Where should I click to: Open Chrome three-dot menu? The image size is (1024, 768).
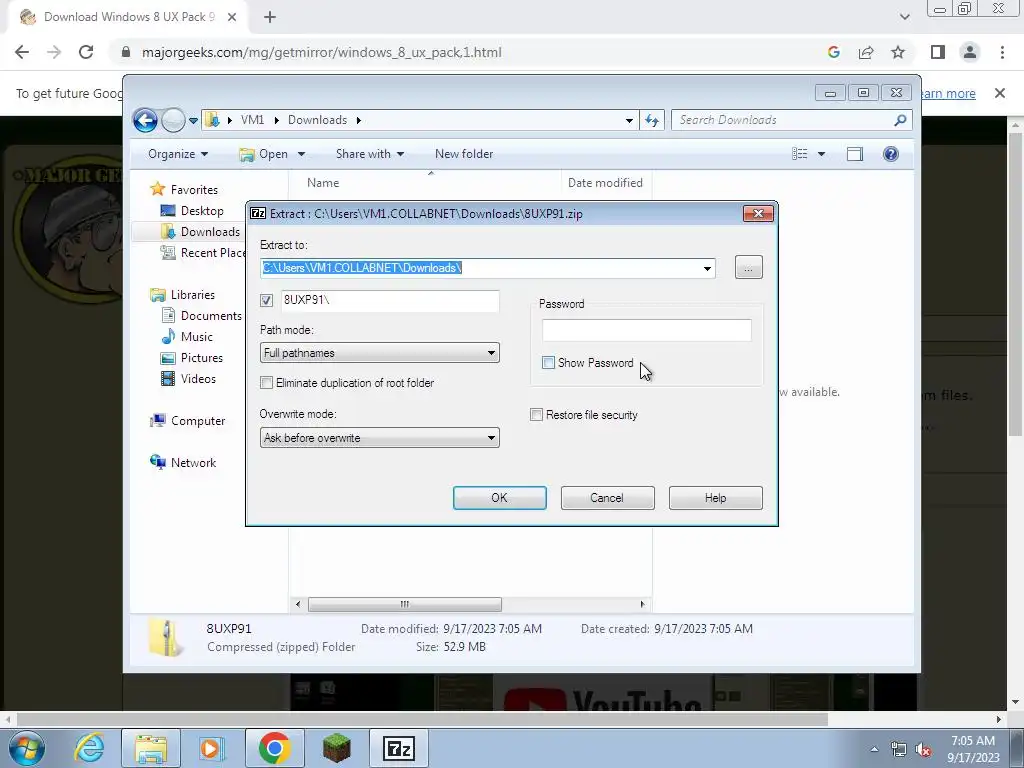1002,52
